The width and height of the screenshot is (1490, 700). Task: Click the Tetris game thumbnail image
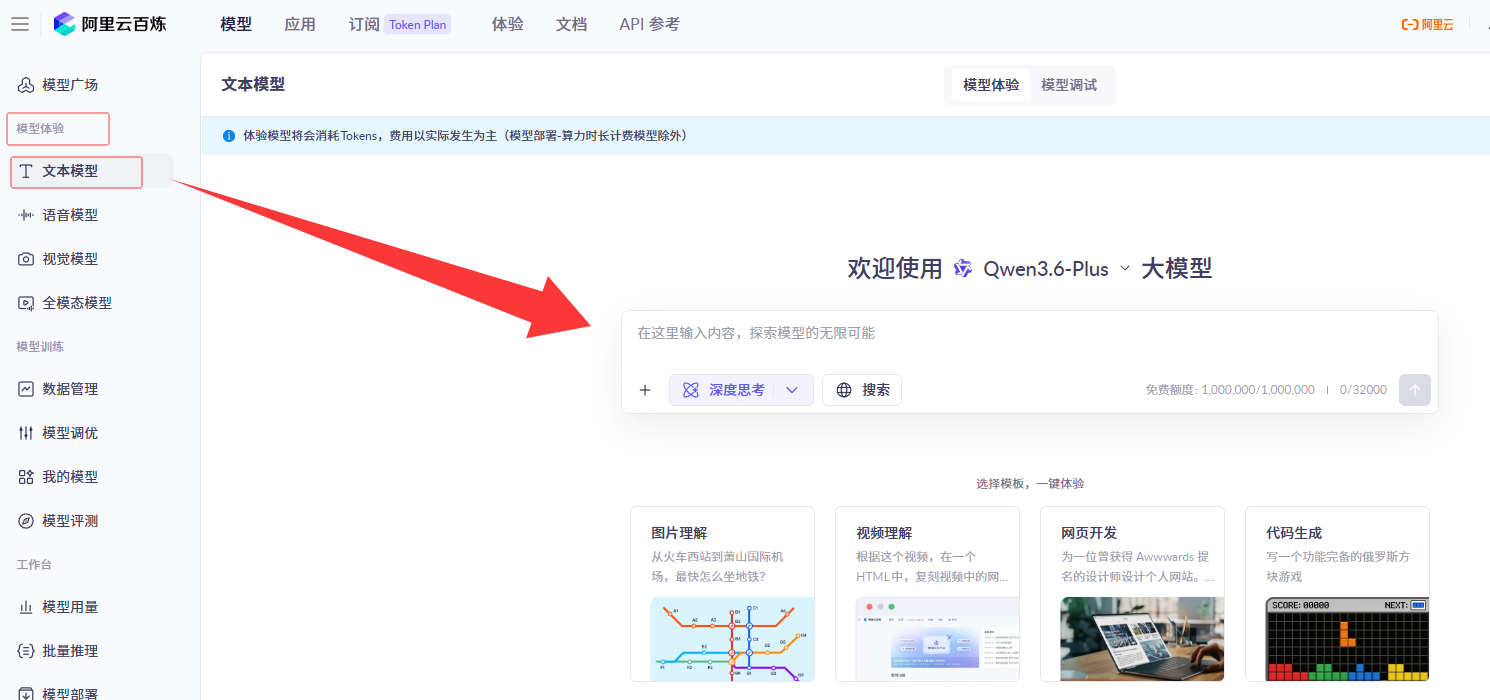tap(1347, 639)
